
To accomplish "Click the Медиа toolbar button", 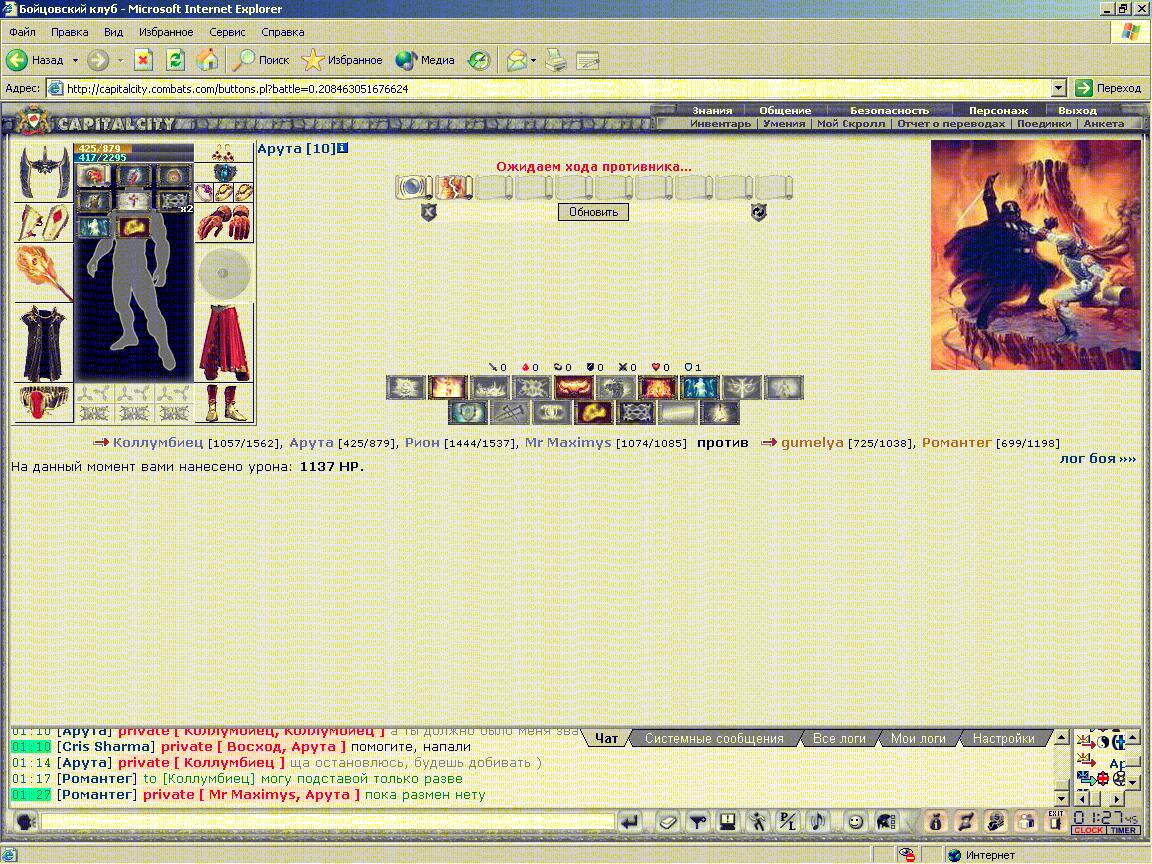I will 425,60.
